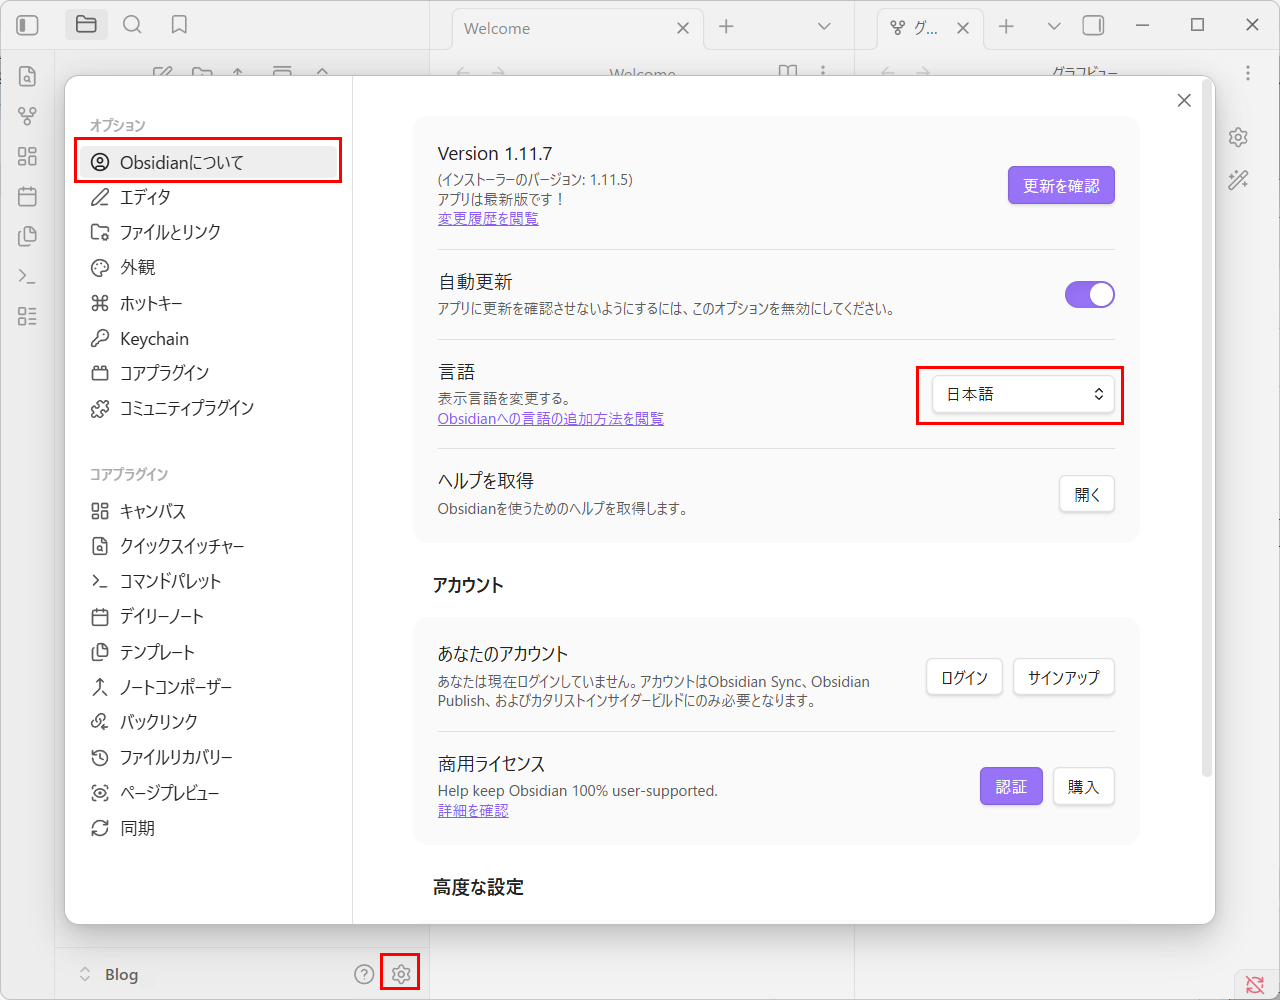1280x1000 pixels.
Task: Click the settings dialog scrollbar
Action: coord(1207,430)
